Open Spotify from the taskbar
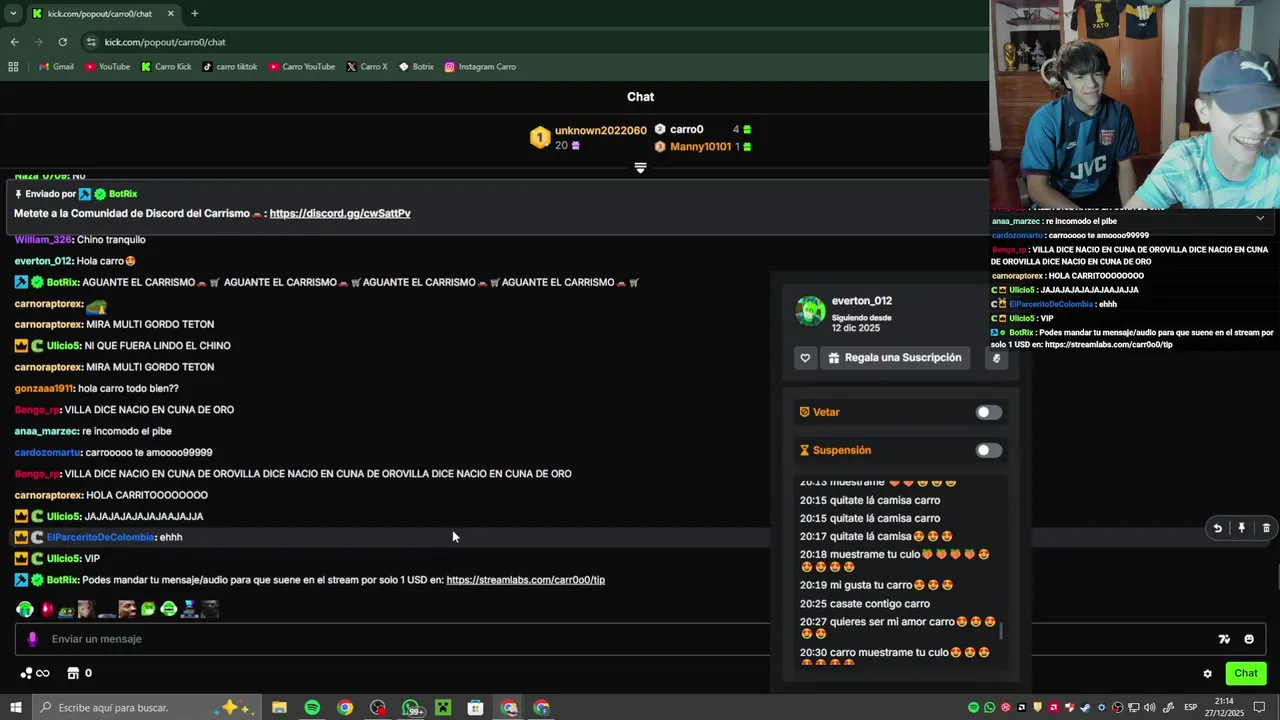The width and height of the screenshot is (1280, 720). coord(312,707)
